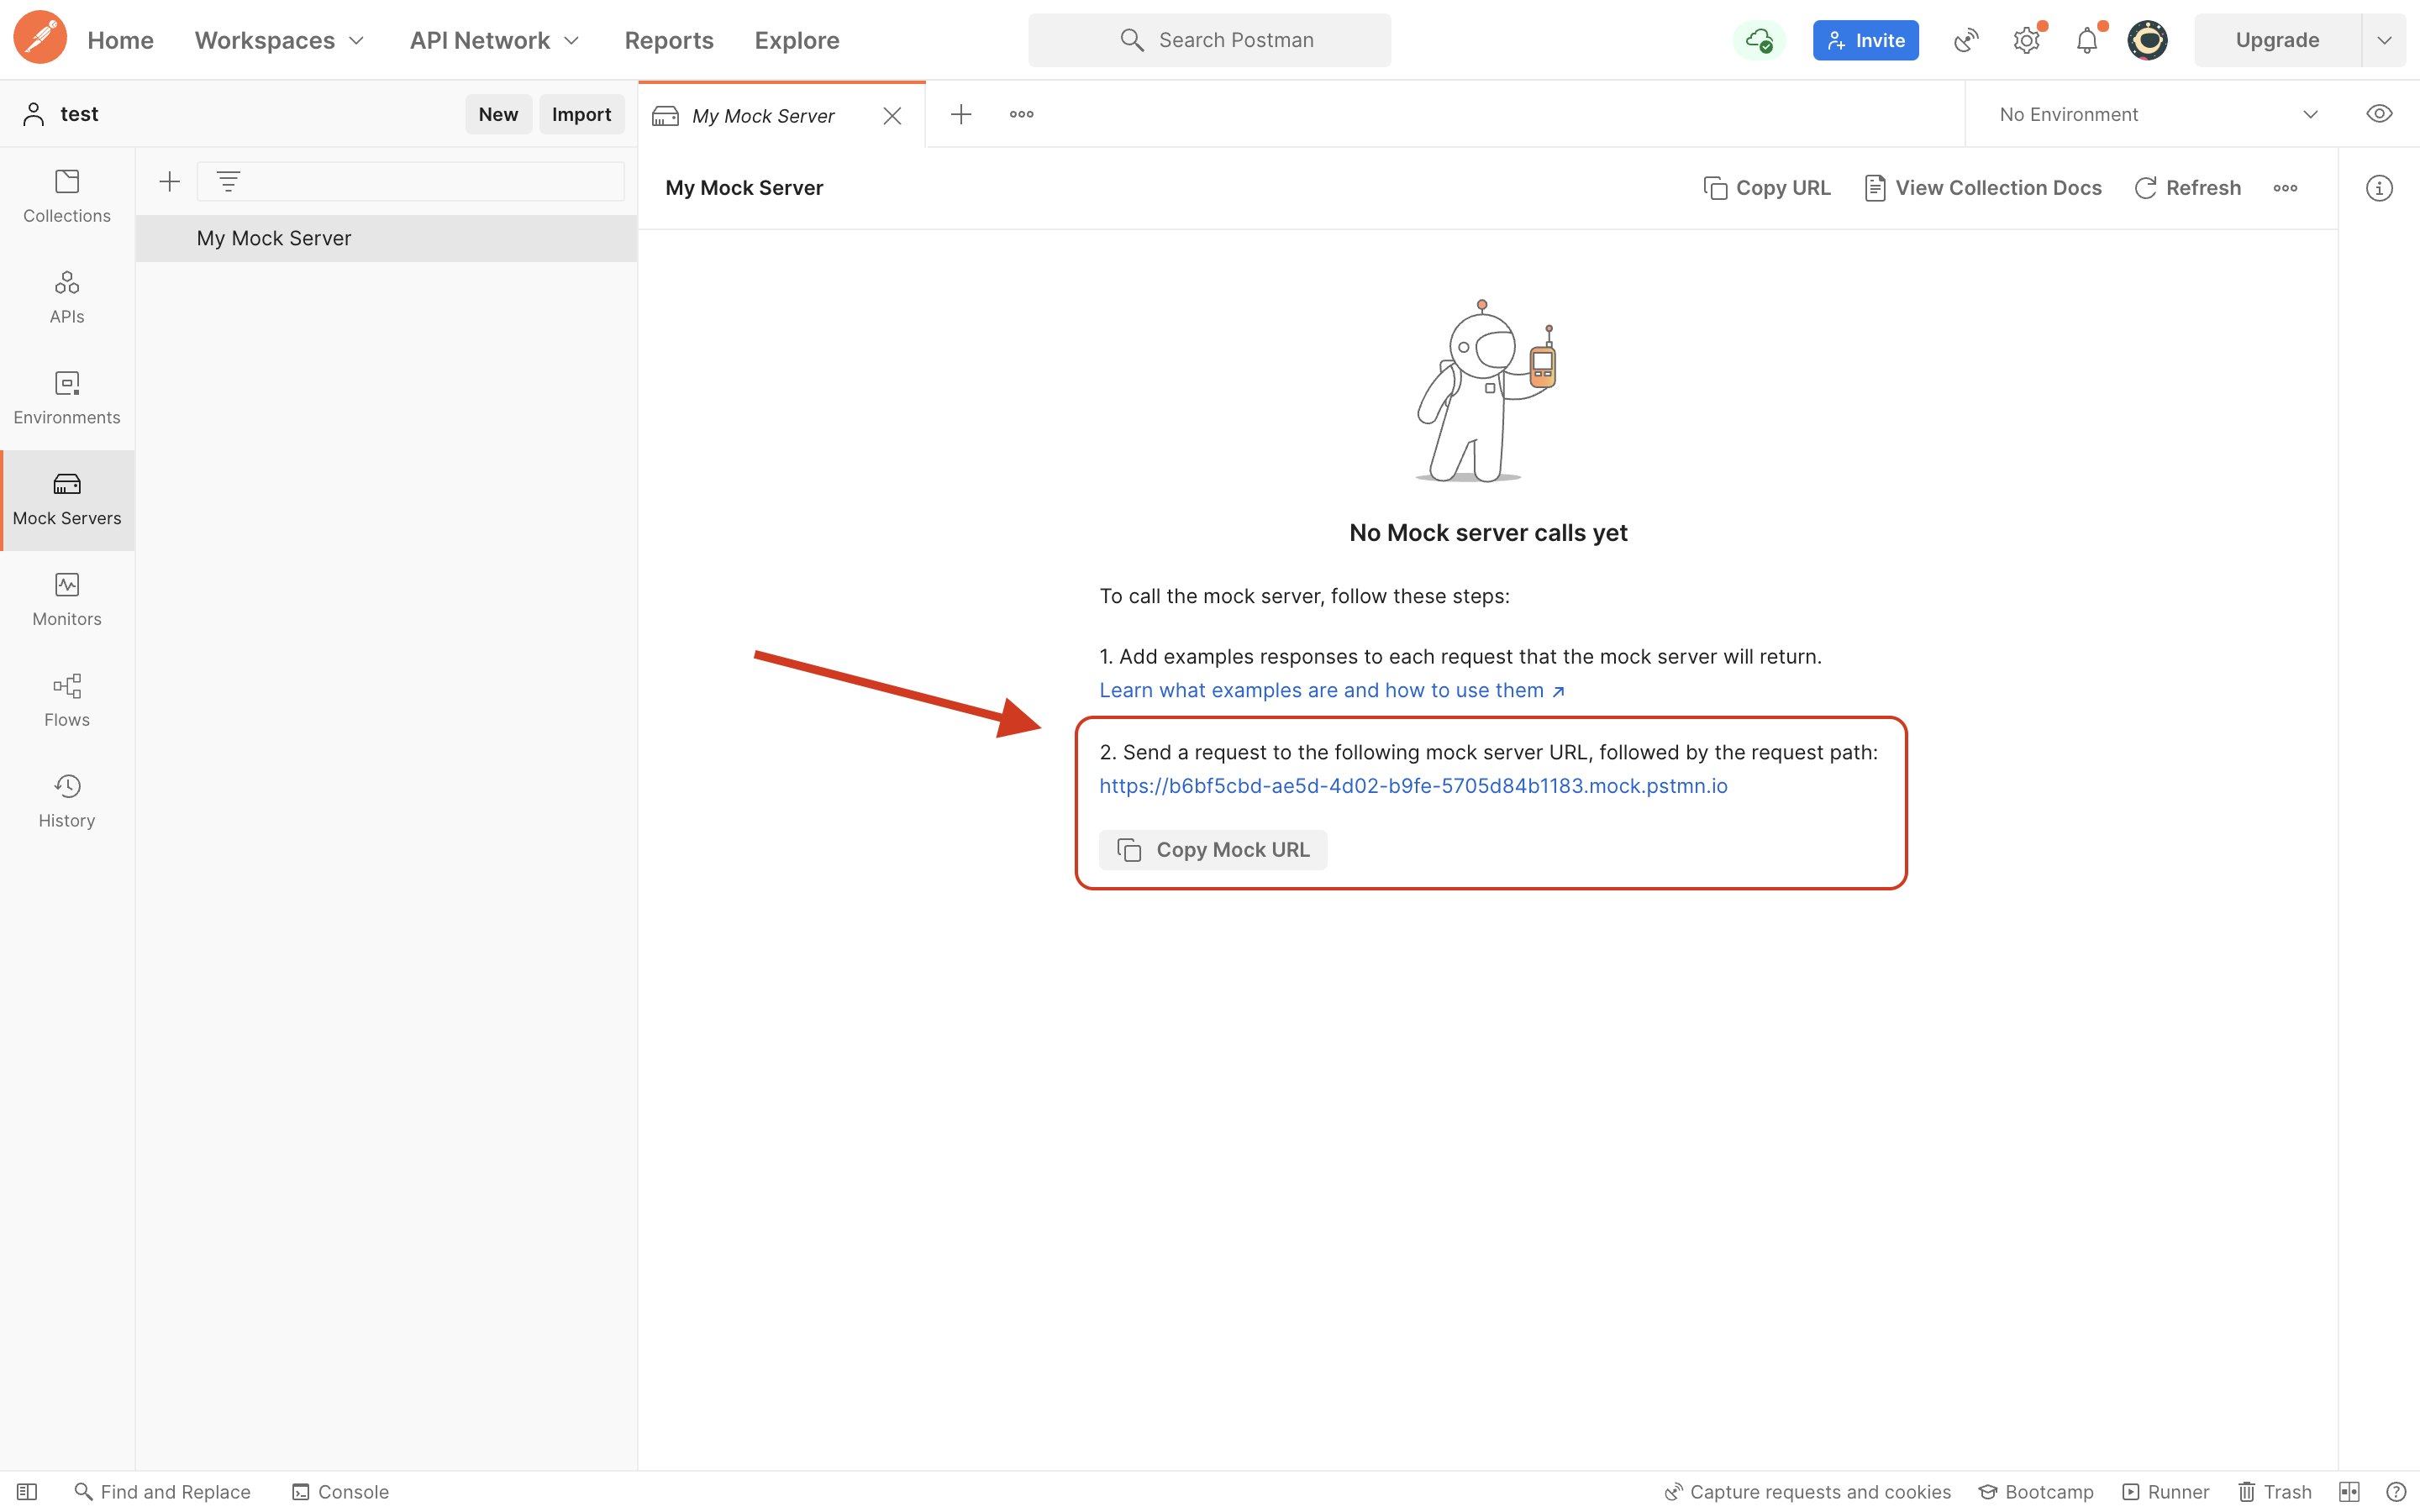Open the Flows sidebar section
This screenshot has width=2420, height=1512.
[x=66, y=700]
